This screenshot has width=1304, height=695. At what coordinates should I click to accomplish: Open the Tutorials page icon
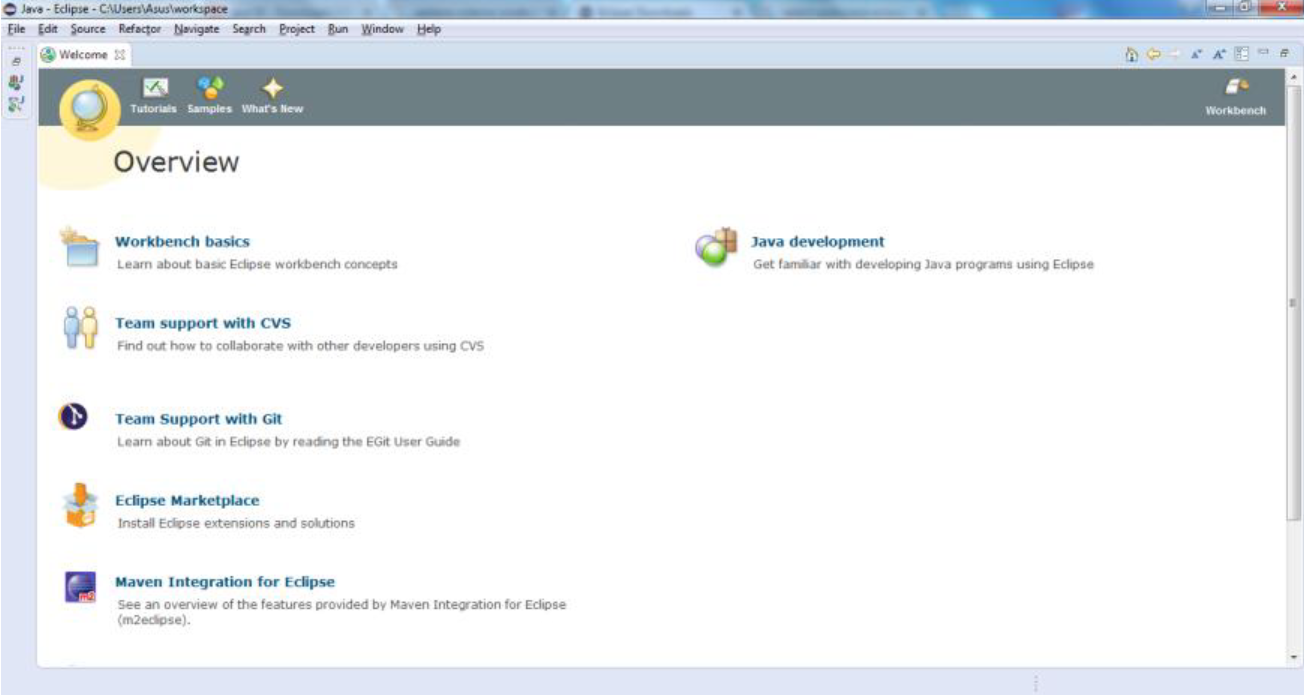click(154, 88)
